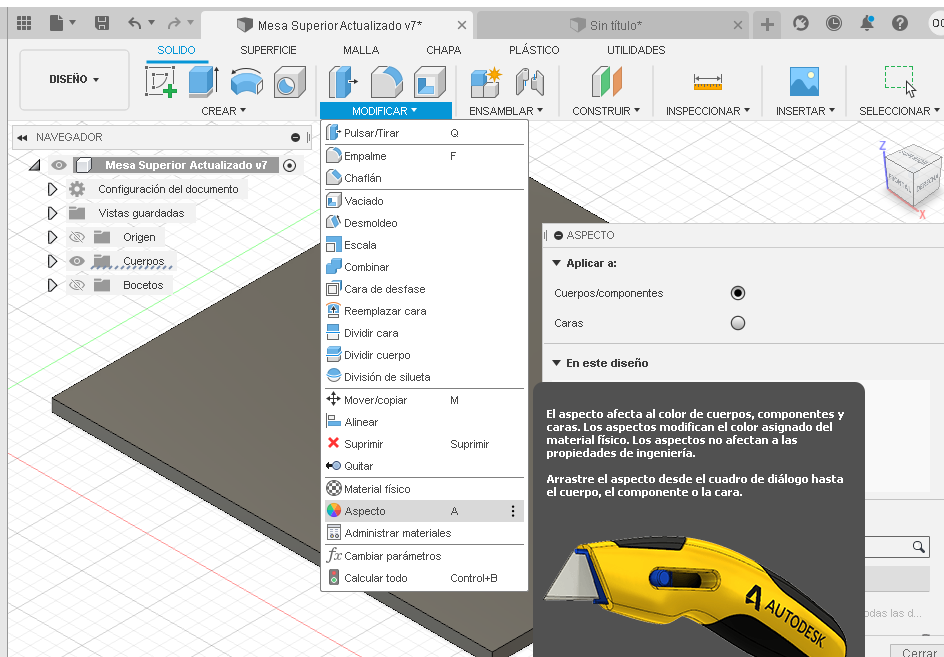Open the Job Status clock icon
944x657 pixels.
834,23
